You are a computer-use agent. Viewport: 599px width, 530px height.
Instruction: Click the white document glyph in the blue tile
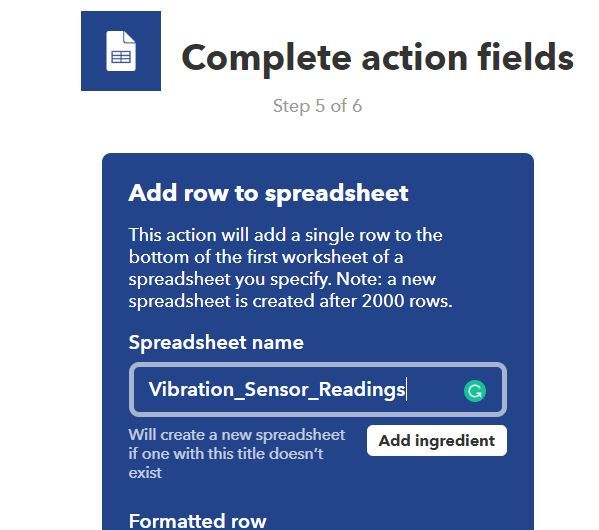[x=121, y=51]
